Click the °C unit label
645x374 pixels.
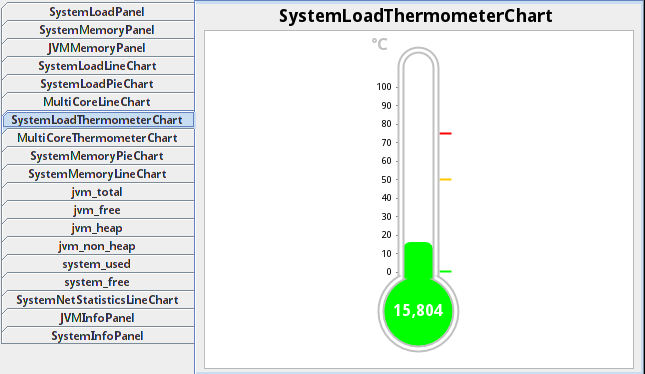click(x=379, y=44)
